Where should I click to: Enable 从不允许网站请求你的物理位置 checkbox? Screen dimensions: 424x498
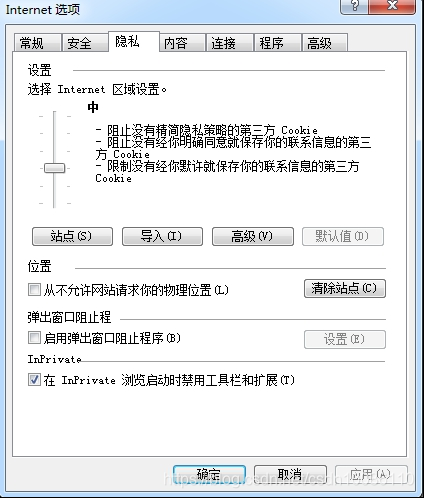[34, 290]
